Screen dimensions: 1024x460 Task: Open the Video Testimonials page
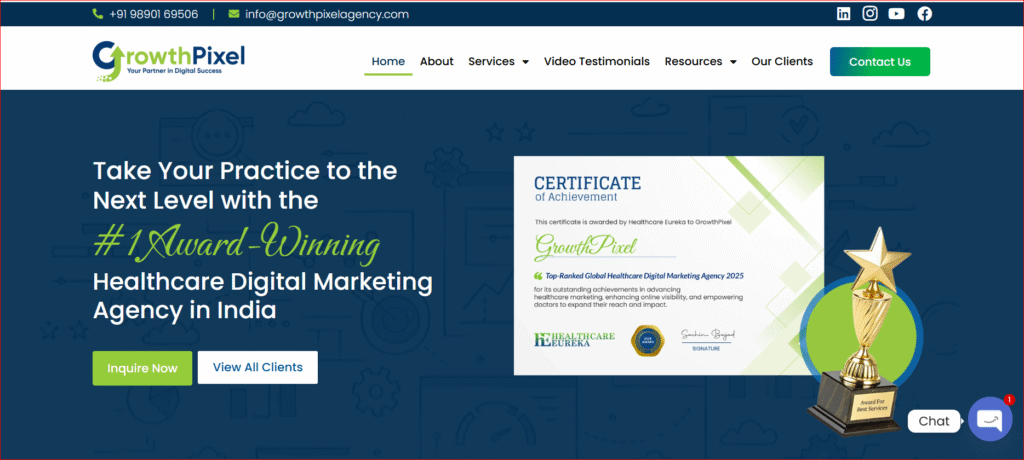596,61
